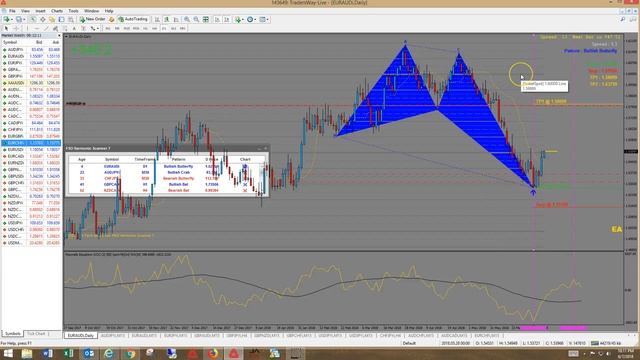
Task: Zoom in on the chart
Action: [x=187, y=19]
